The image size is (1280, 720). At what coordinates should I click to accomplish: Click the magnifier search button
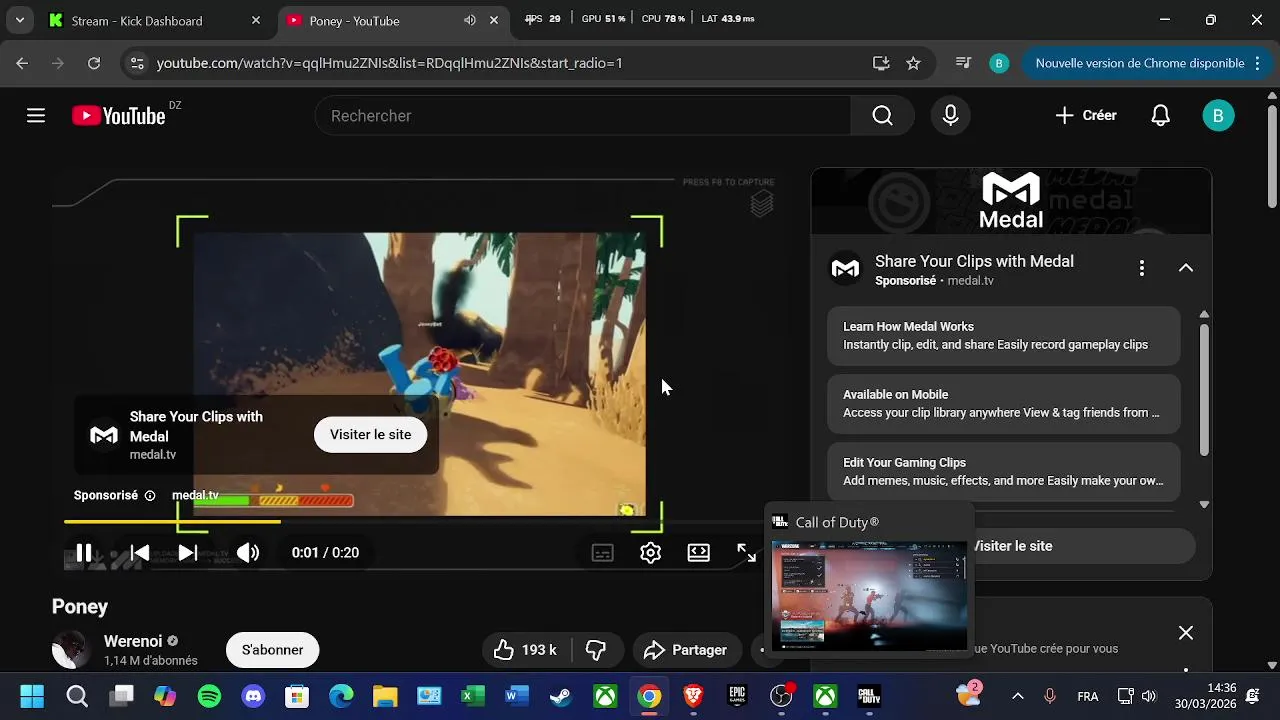[882, 116]
